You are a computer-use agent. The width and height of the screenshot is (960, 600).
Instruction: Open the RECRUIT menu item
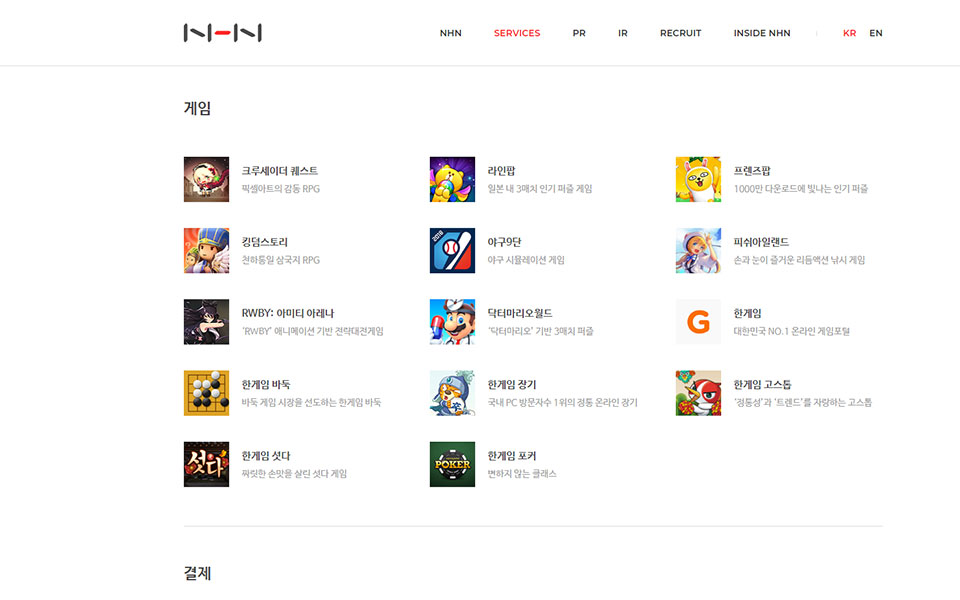(x=680, y=33)
